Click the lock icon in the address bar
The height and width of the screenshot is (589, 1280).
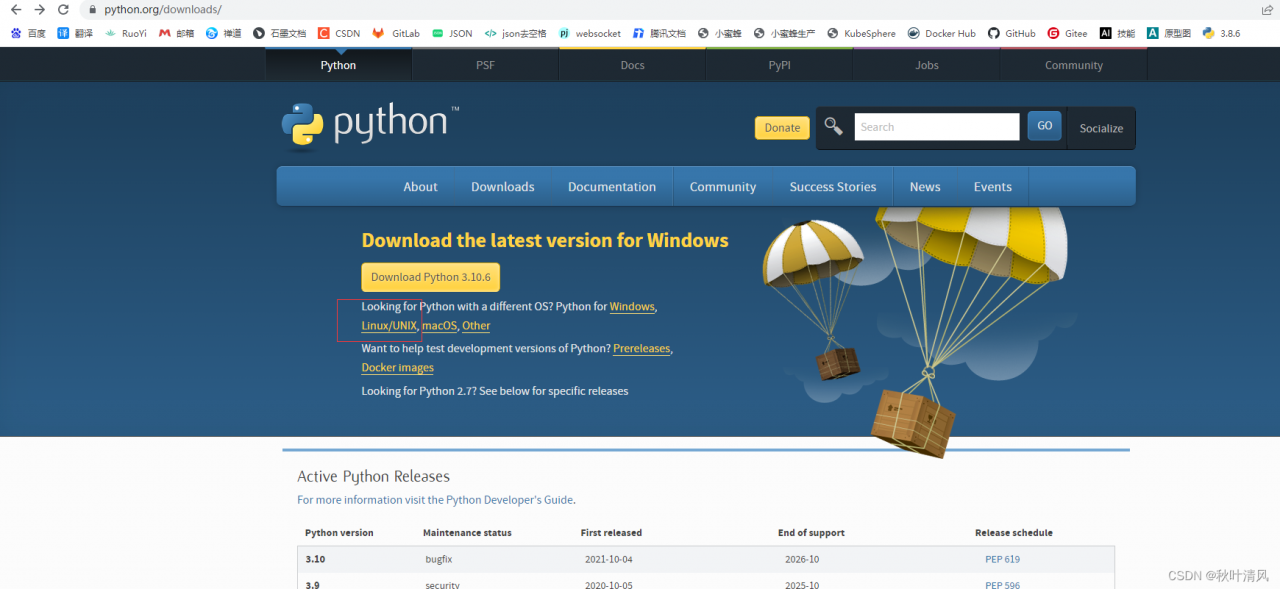pos(93,10)
